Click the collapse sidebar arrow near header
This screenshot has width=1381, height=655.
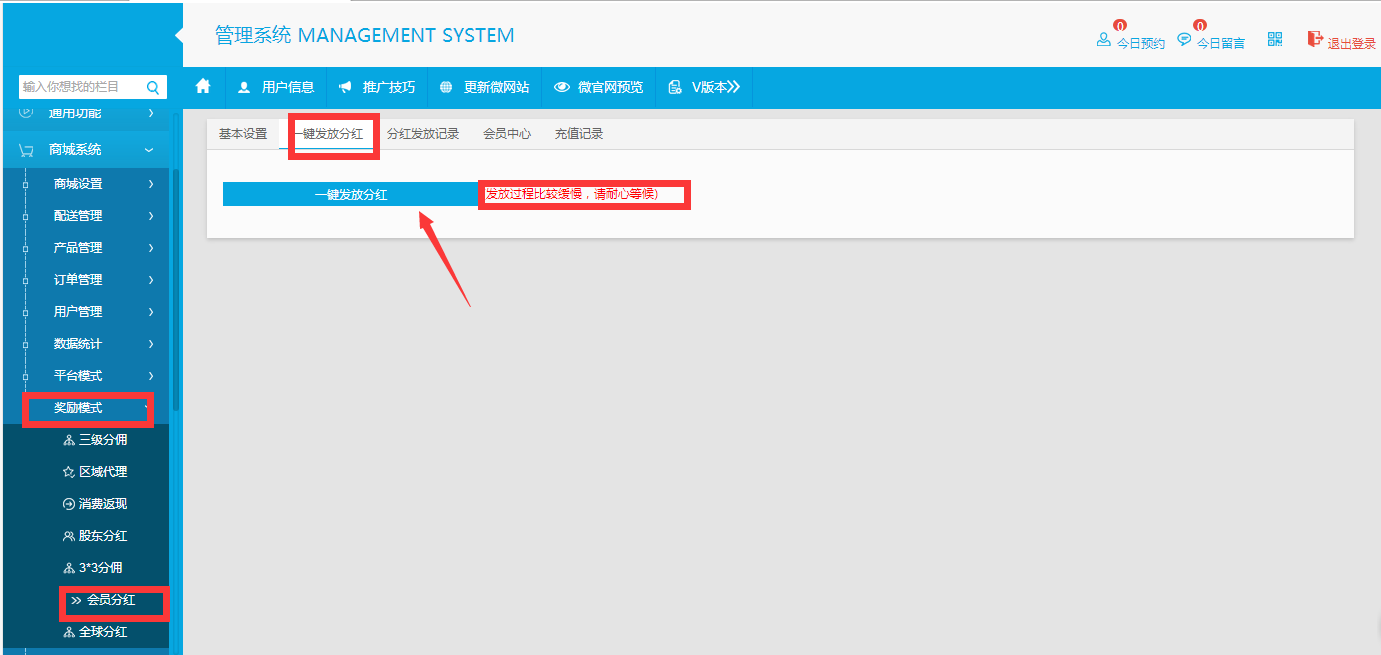179,36
